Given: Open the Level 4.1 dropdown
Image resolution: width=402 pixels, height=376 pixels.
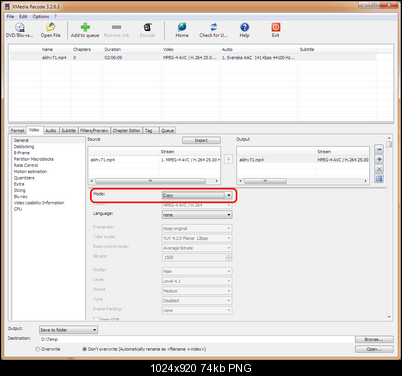Looking at the screenshot, I should [x=197, y=281].
